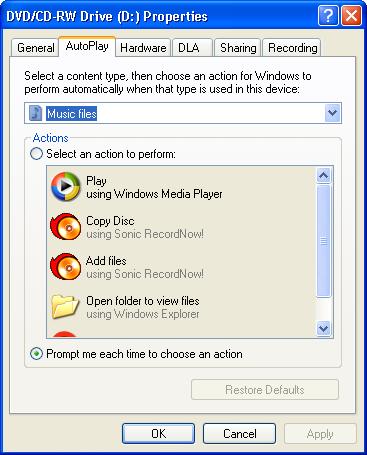The width and height of the screenshot is (367, 455).
Task: Switch to the AutoPlay tab
Action: [87, 46]
